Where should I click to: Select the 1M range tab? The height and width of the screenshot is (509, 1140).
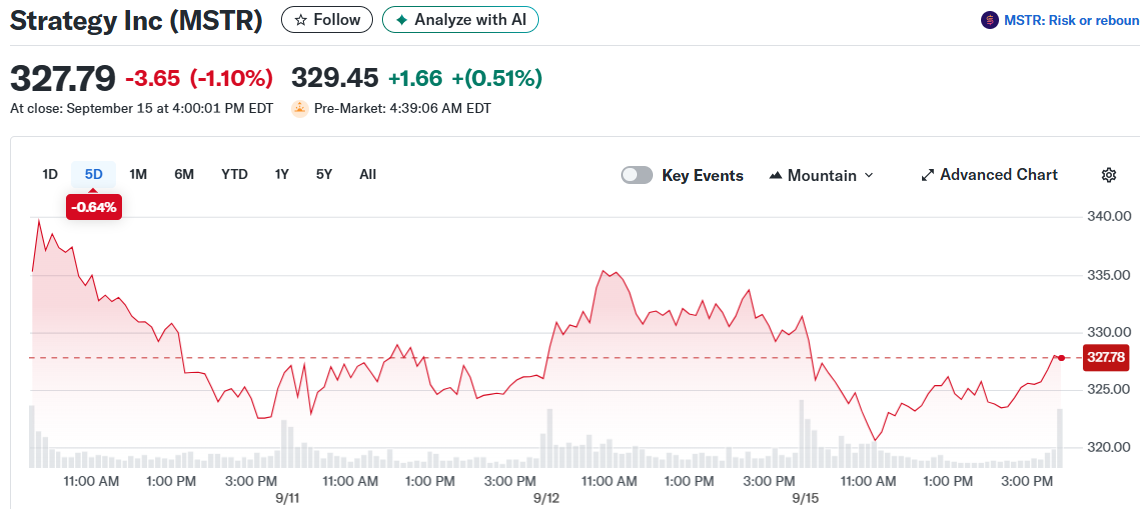[x=138, y=175]
